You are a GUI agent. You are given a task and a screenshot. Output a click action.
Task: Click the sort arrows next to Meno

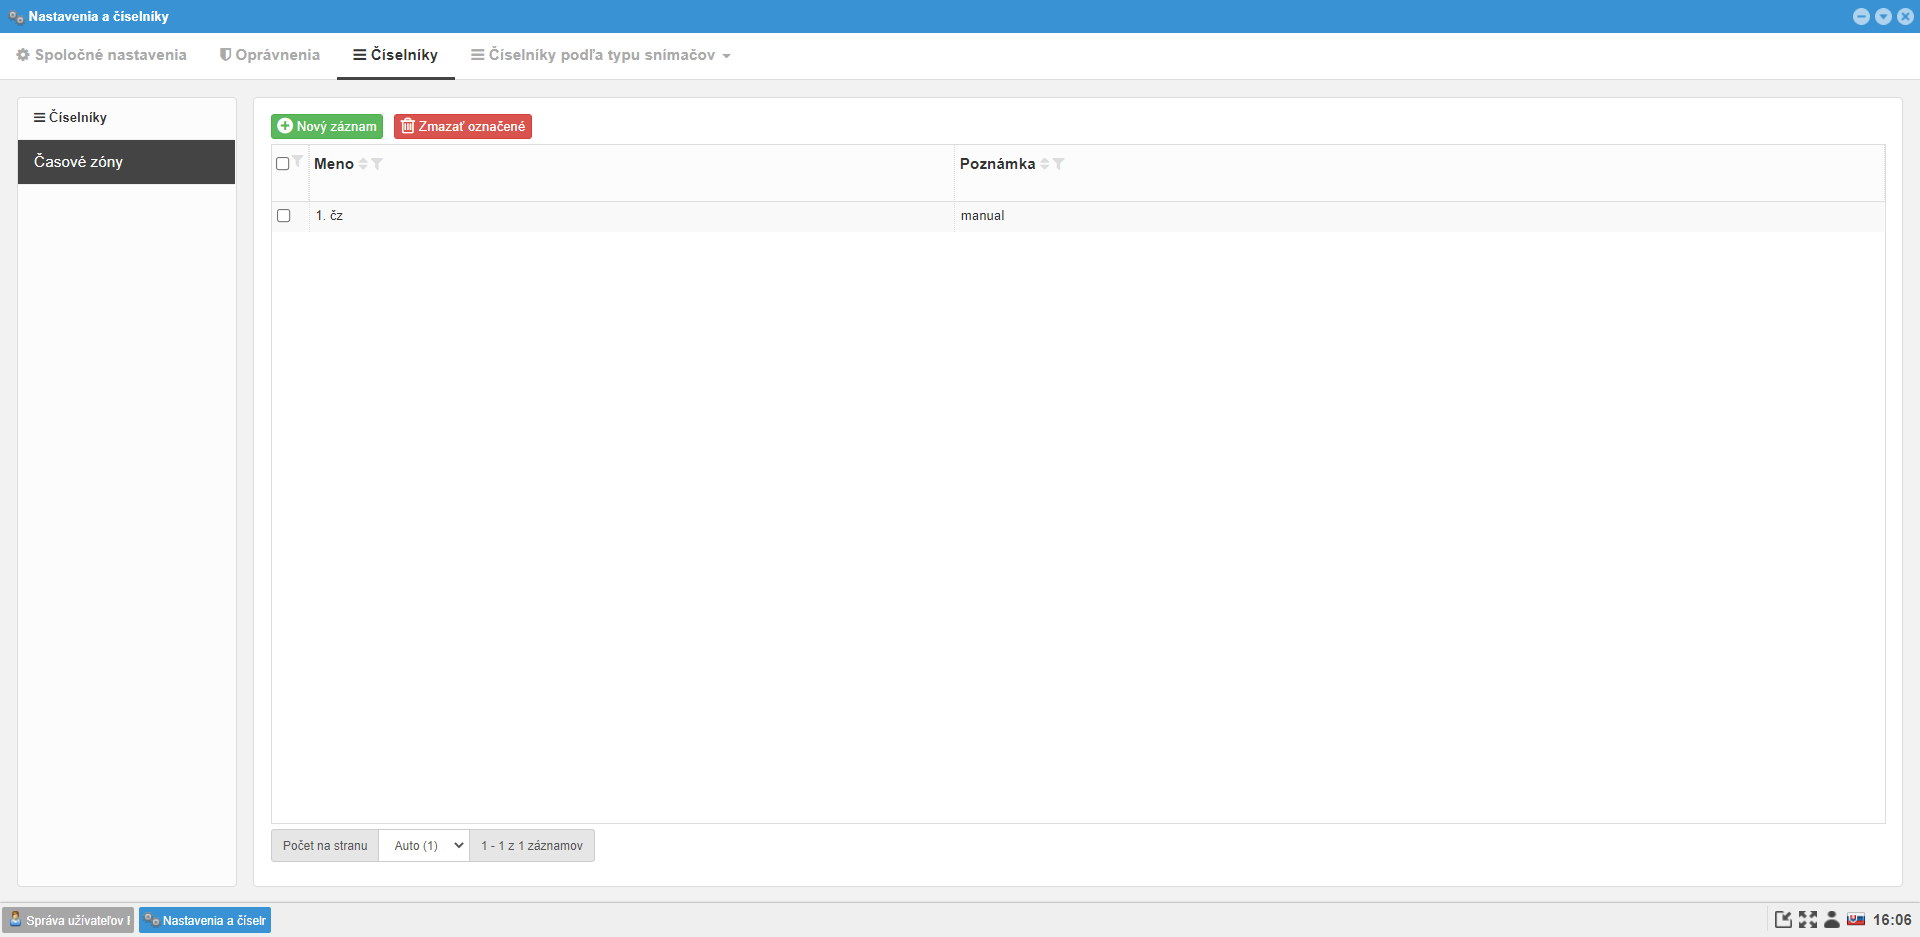tap(364, 164)
